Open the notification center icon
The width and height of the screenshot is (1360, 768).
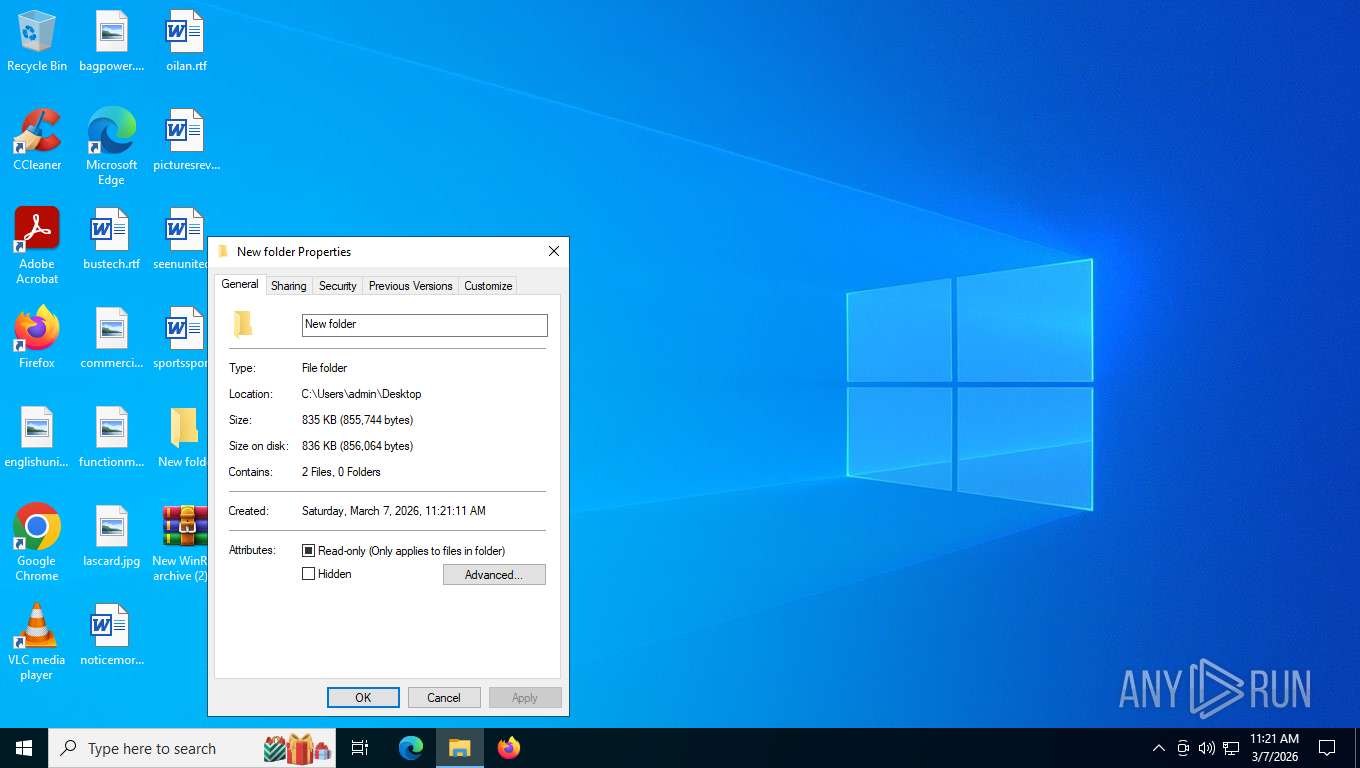[x=1327, y=748]
